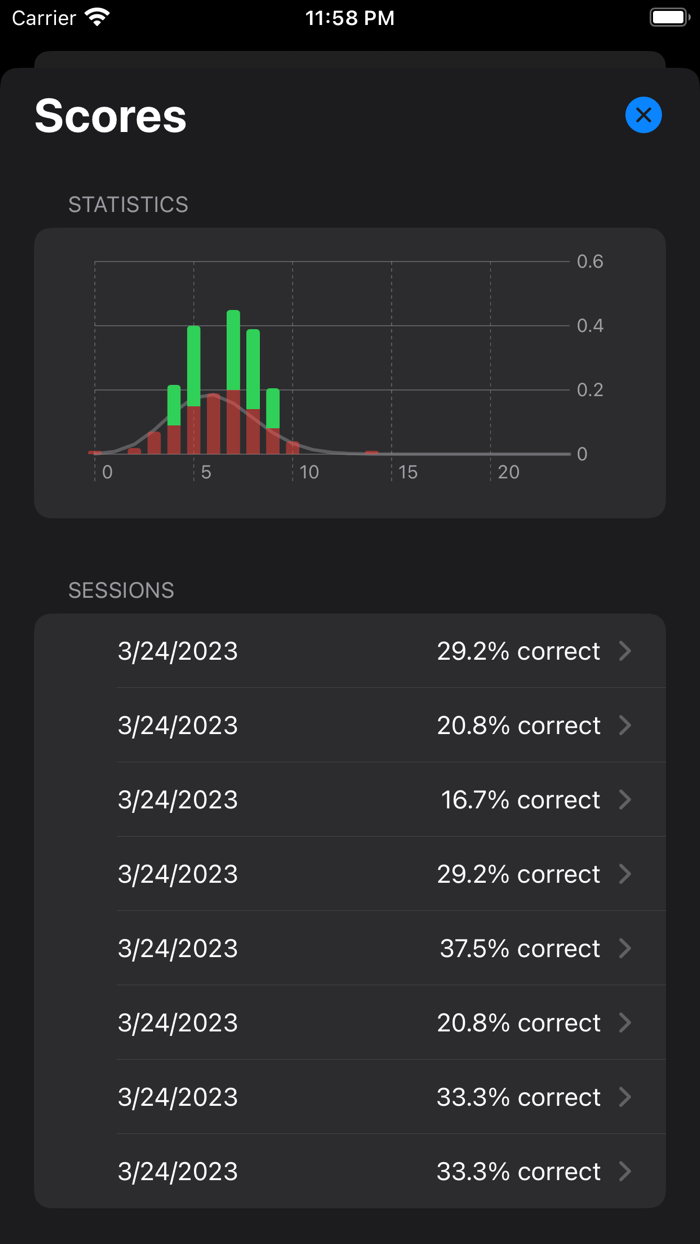Tap the Scores title heading
Screen dimensions: 700x1244
click(x=111, y=116)
